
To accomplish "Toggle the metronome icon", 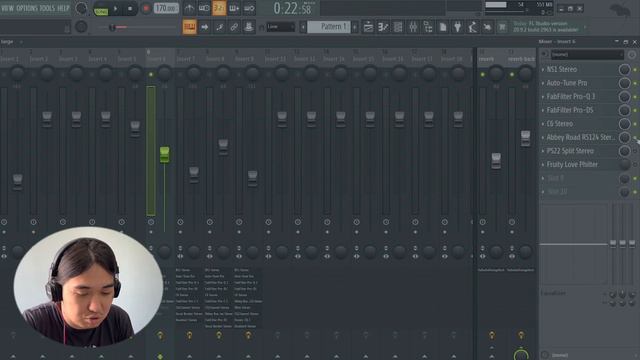I will click(x=189, y=8).
